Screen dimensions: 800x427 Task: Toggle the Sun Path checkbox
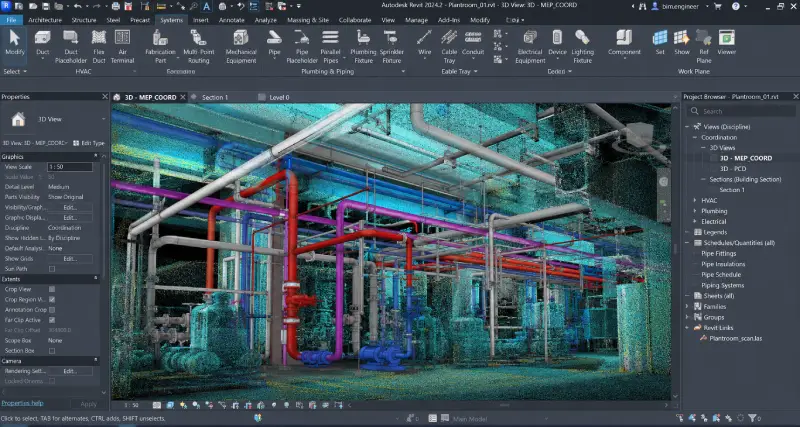(x=52, y=269)
